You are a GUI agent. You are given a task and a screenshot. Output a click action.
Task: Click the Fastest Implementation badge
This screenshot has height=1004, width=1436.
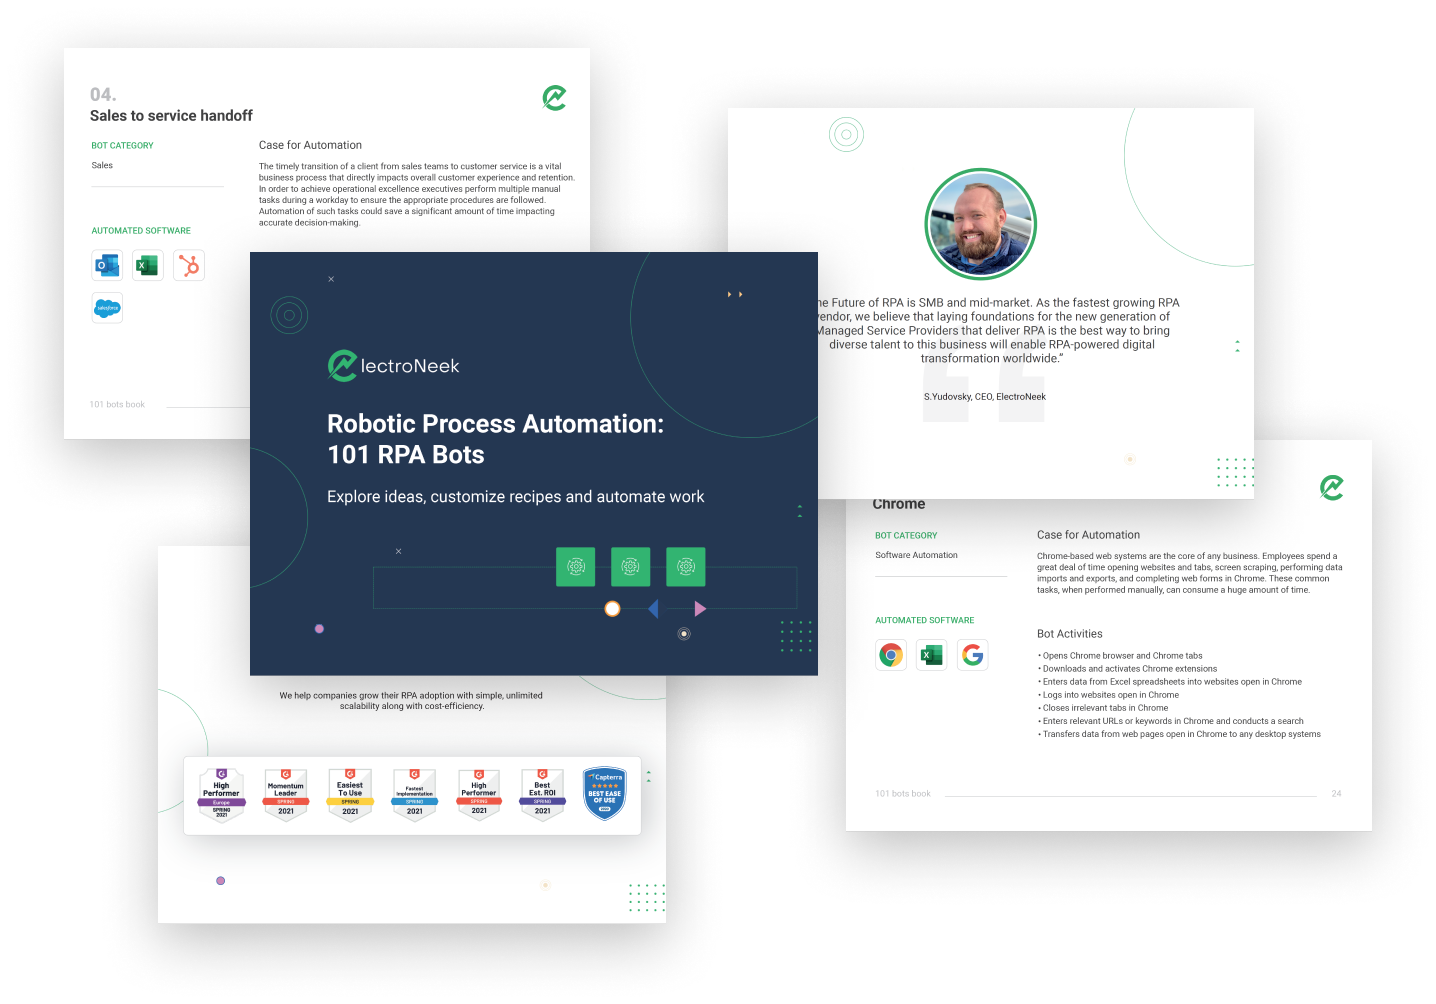415,795
